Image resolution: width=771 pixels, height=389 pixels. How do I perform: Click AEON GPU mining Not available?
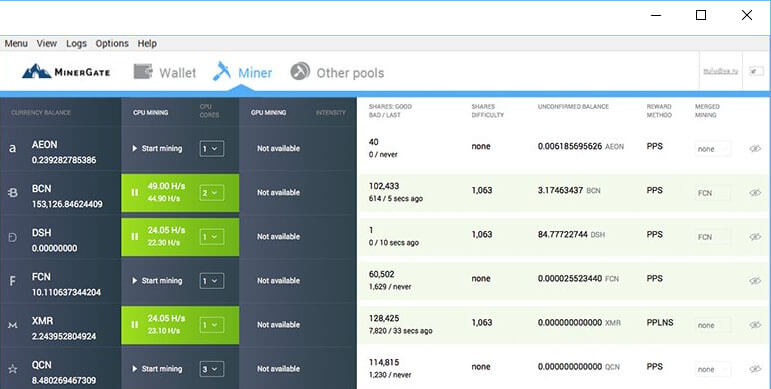[x=278, y=148]
